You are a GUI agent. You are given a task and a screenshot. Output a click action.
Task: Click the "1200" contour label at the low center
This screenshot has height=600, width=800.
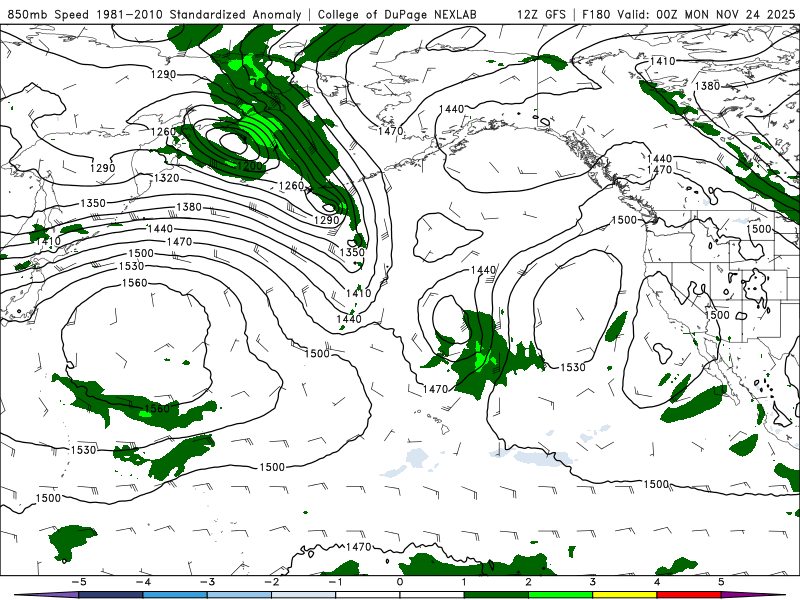tap(250, 166)
